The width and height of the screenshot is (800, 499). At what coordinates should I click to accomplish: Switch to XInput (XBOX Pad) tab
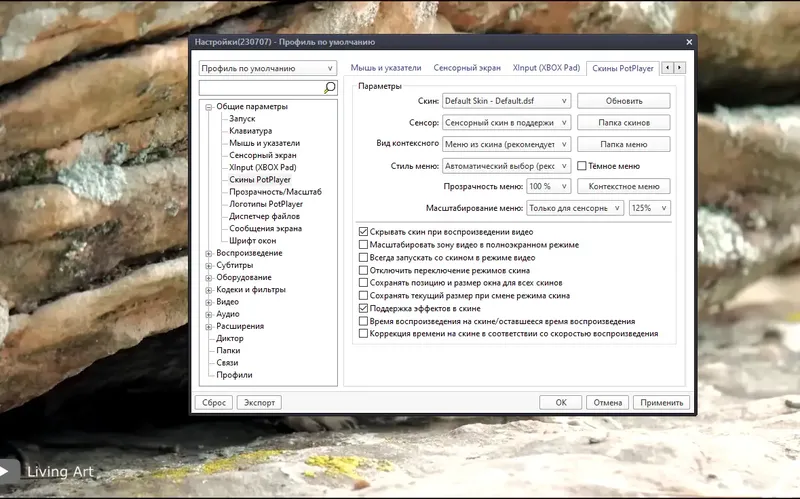click(546, 68)
